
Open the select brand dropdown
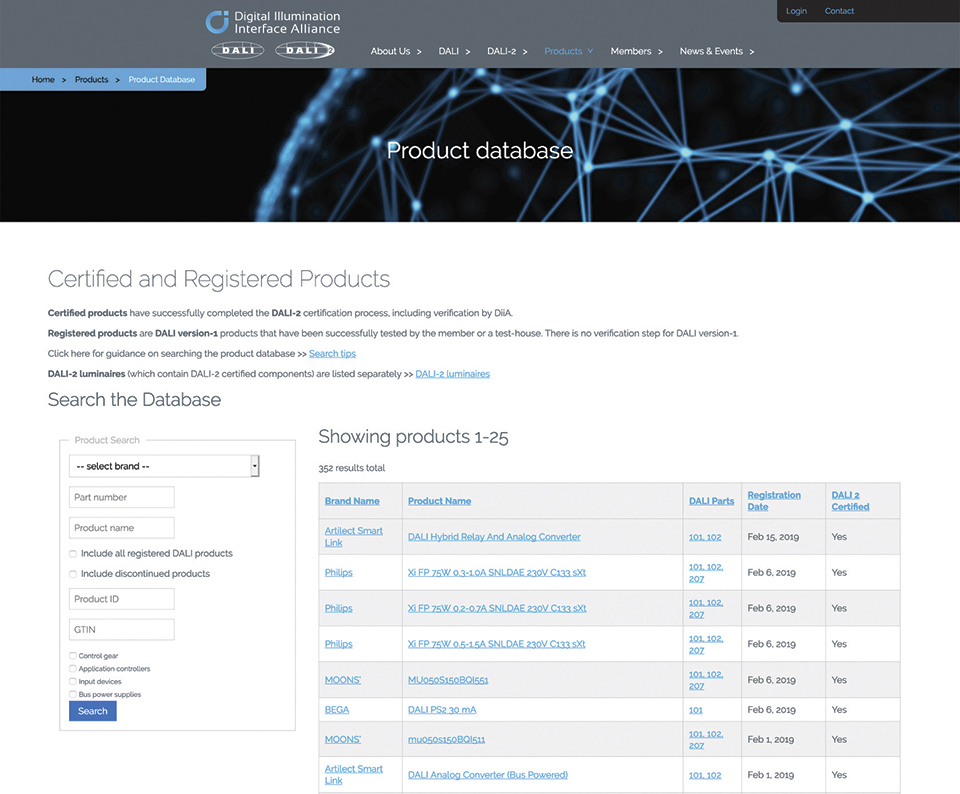[164, 466]
